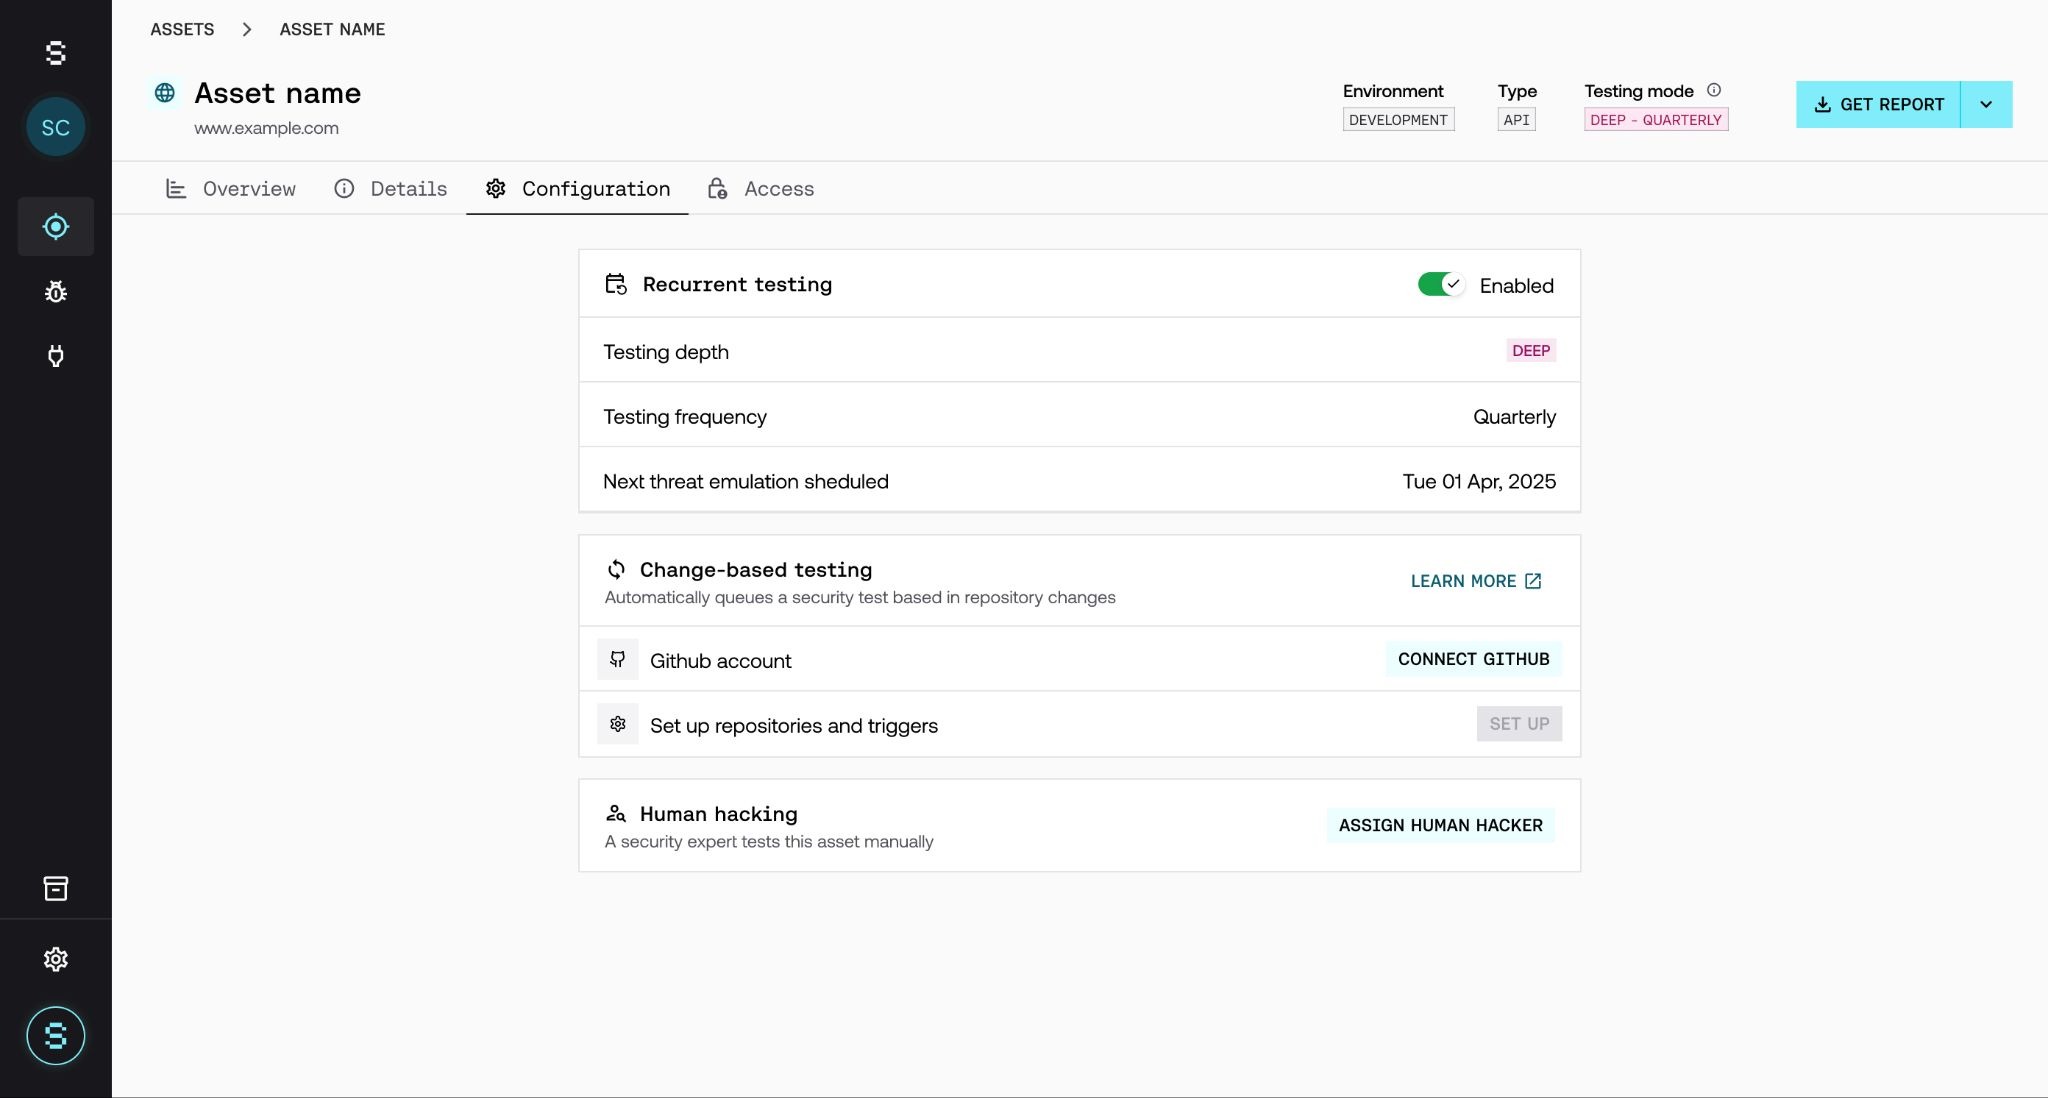2048x1098 pixels.
Task: Click the DEEP testing depth badge
Action: [x=1531, y=350]
